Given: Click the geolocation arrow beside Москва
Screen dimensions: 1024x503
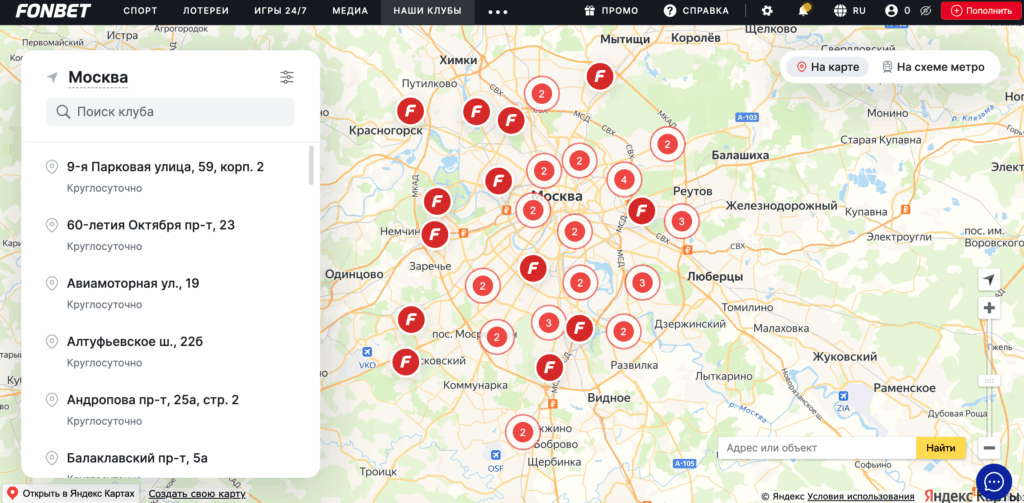Looking at the screenshot, I should click(52, 78).
